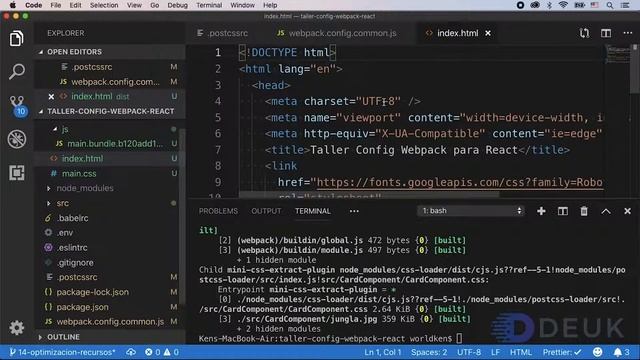Click the macOS Notification Center icon
640x360 pixels.
pyautogui.click(x=625, y=5)
